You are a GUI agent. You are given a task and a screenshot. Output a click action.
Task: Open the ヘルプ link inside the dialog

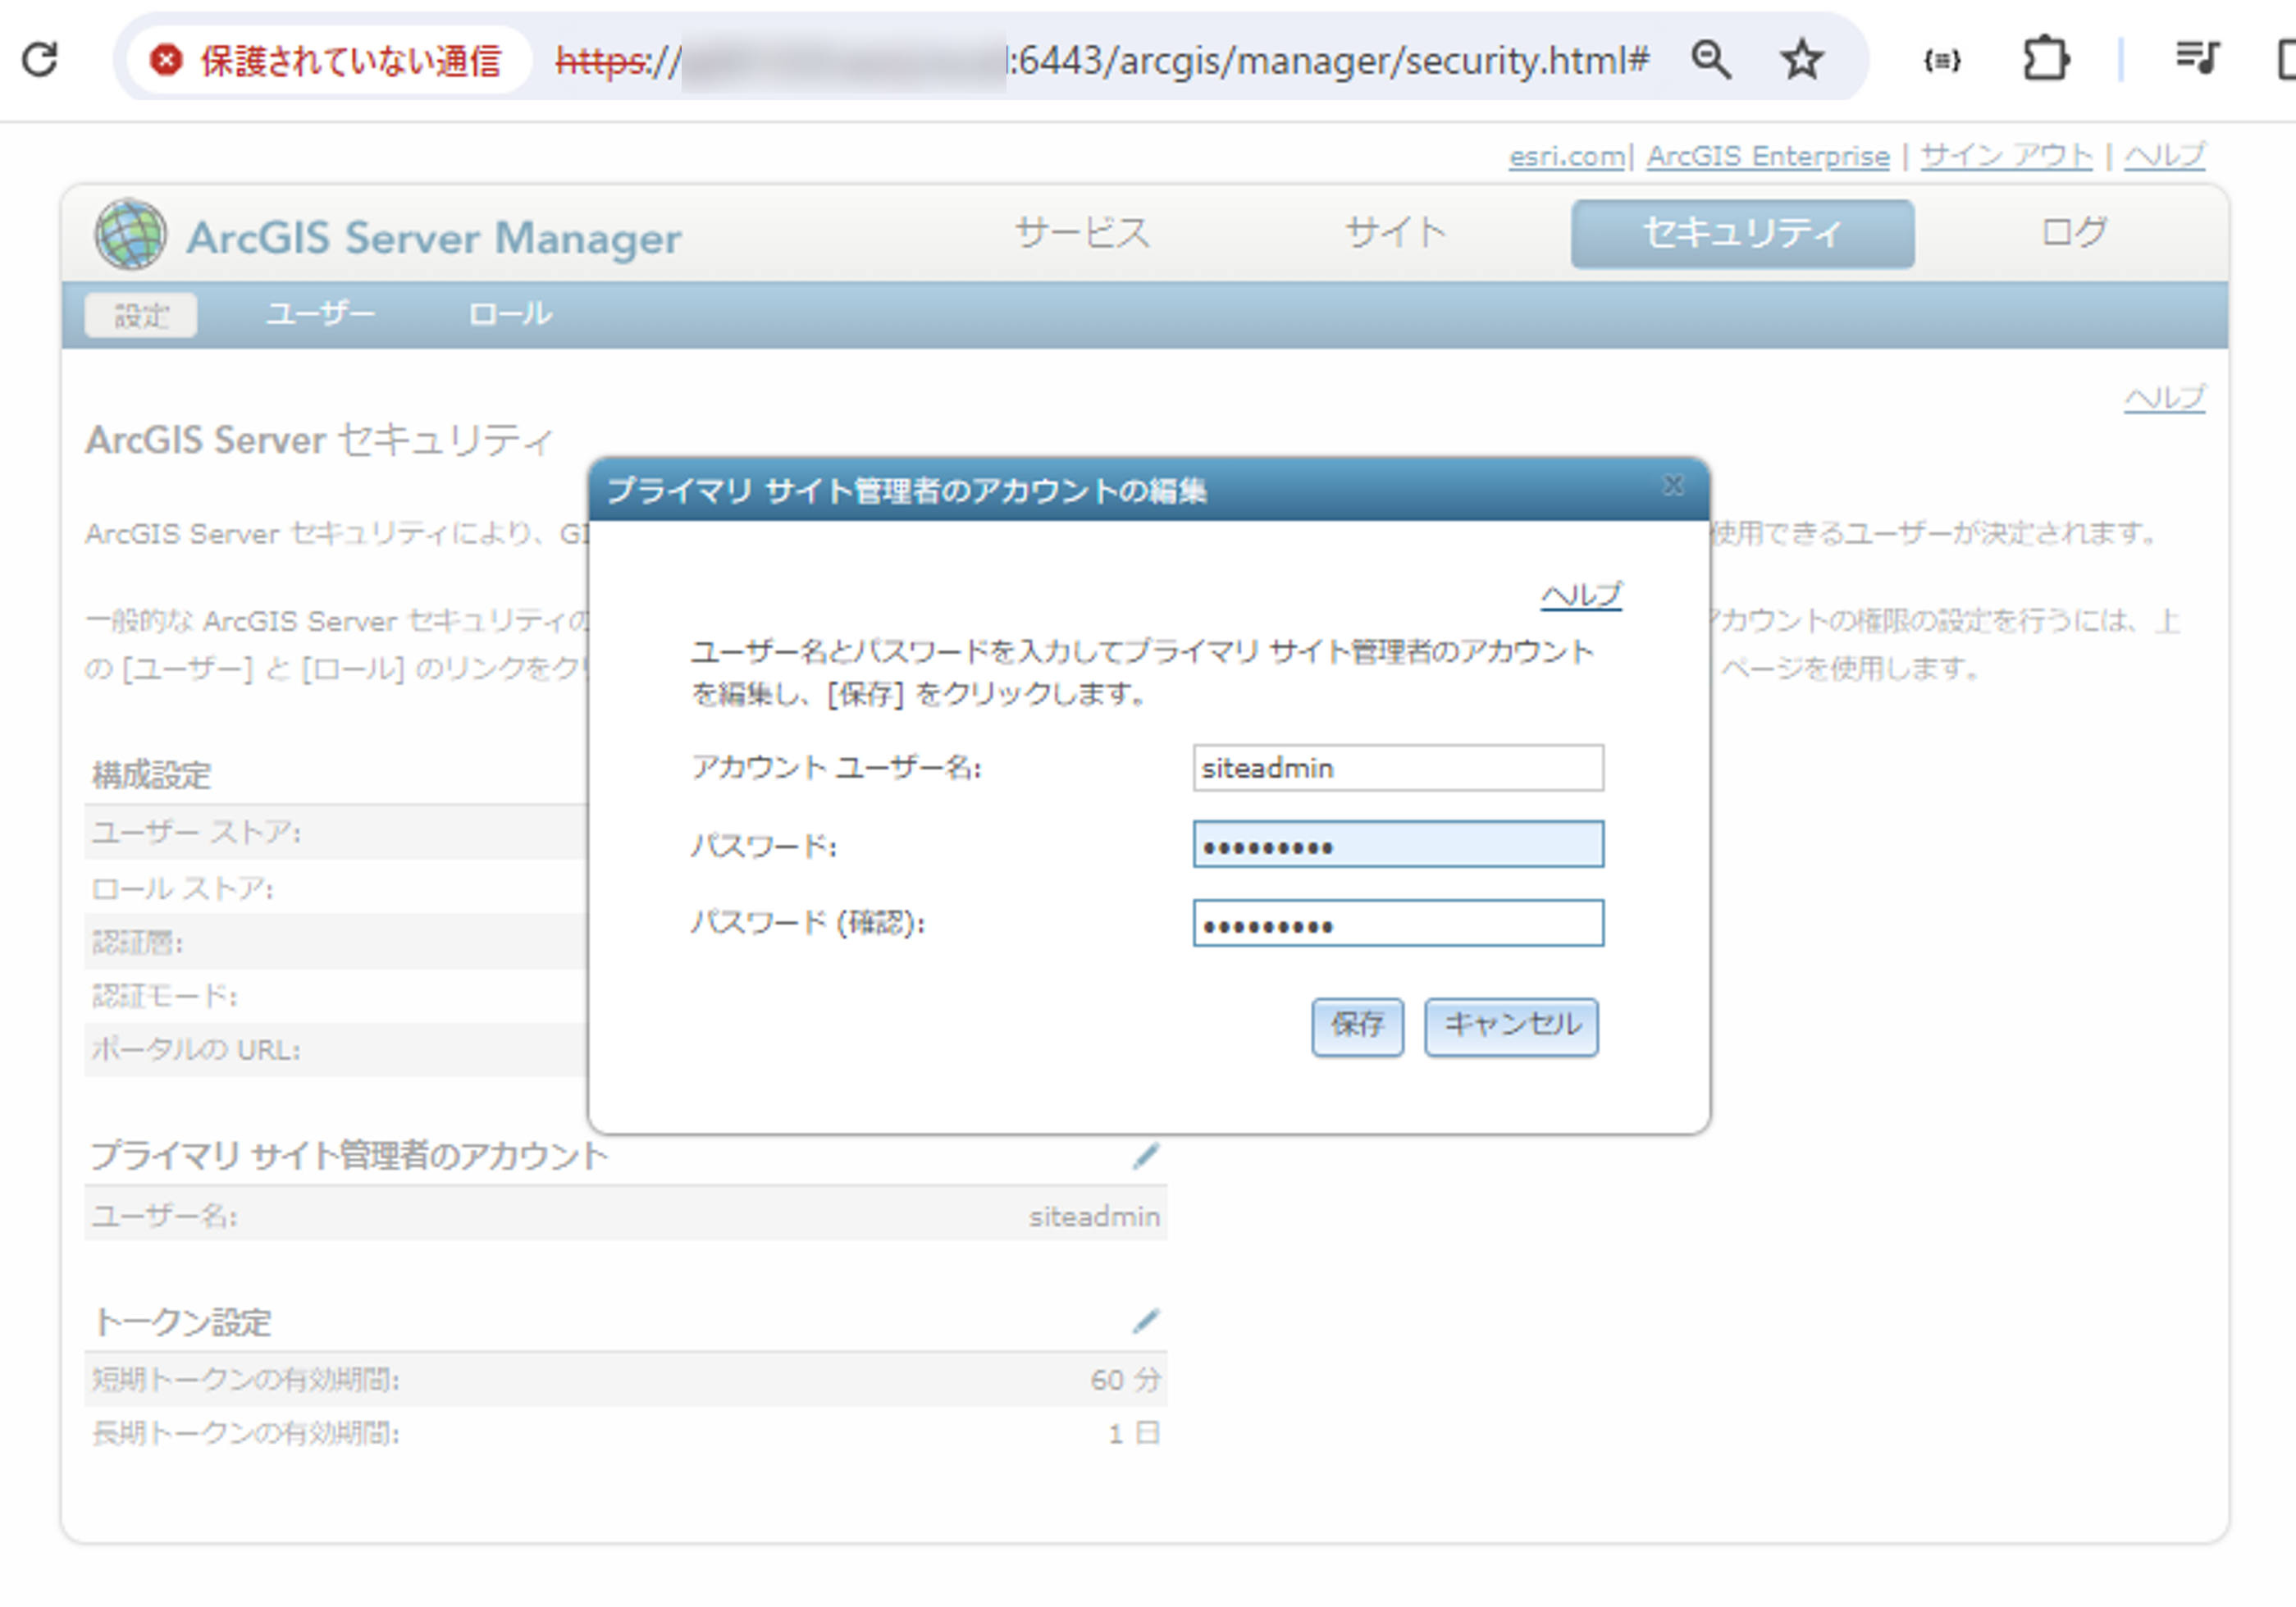coord(1581,595)
